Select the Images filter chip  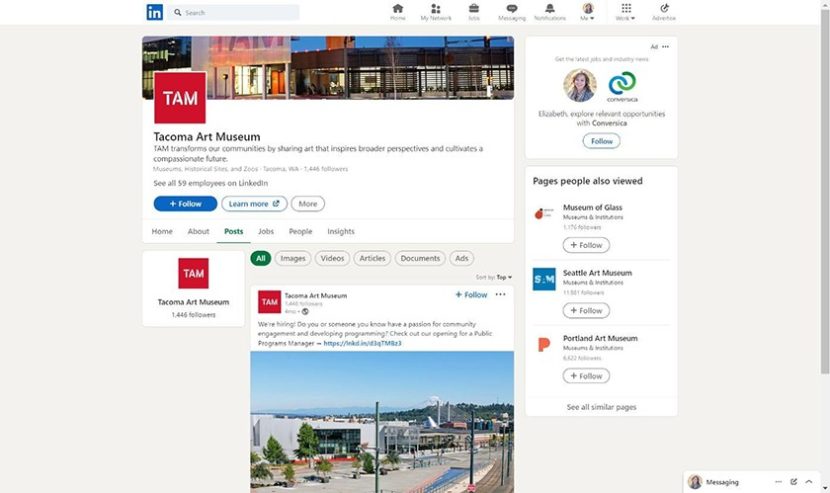[293, 258]
